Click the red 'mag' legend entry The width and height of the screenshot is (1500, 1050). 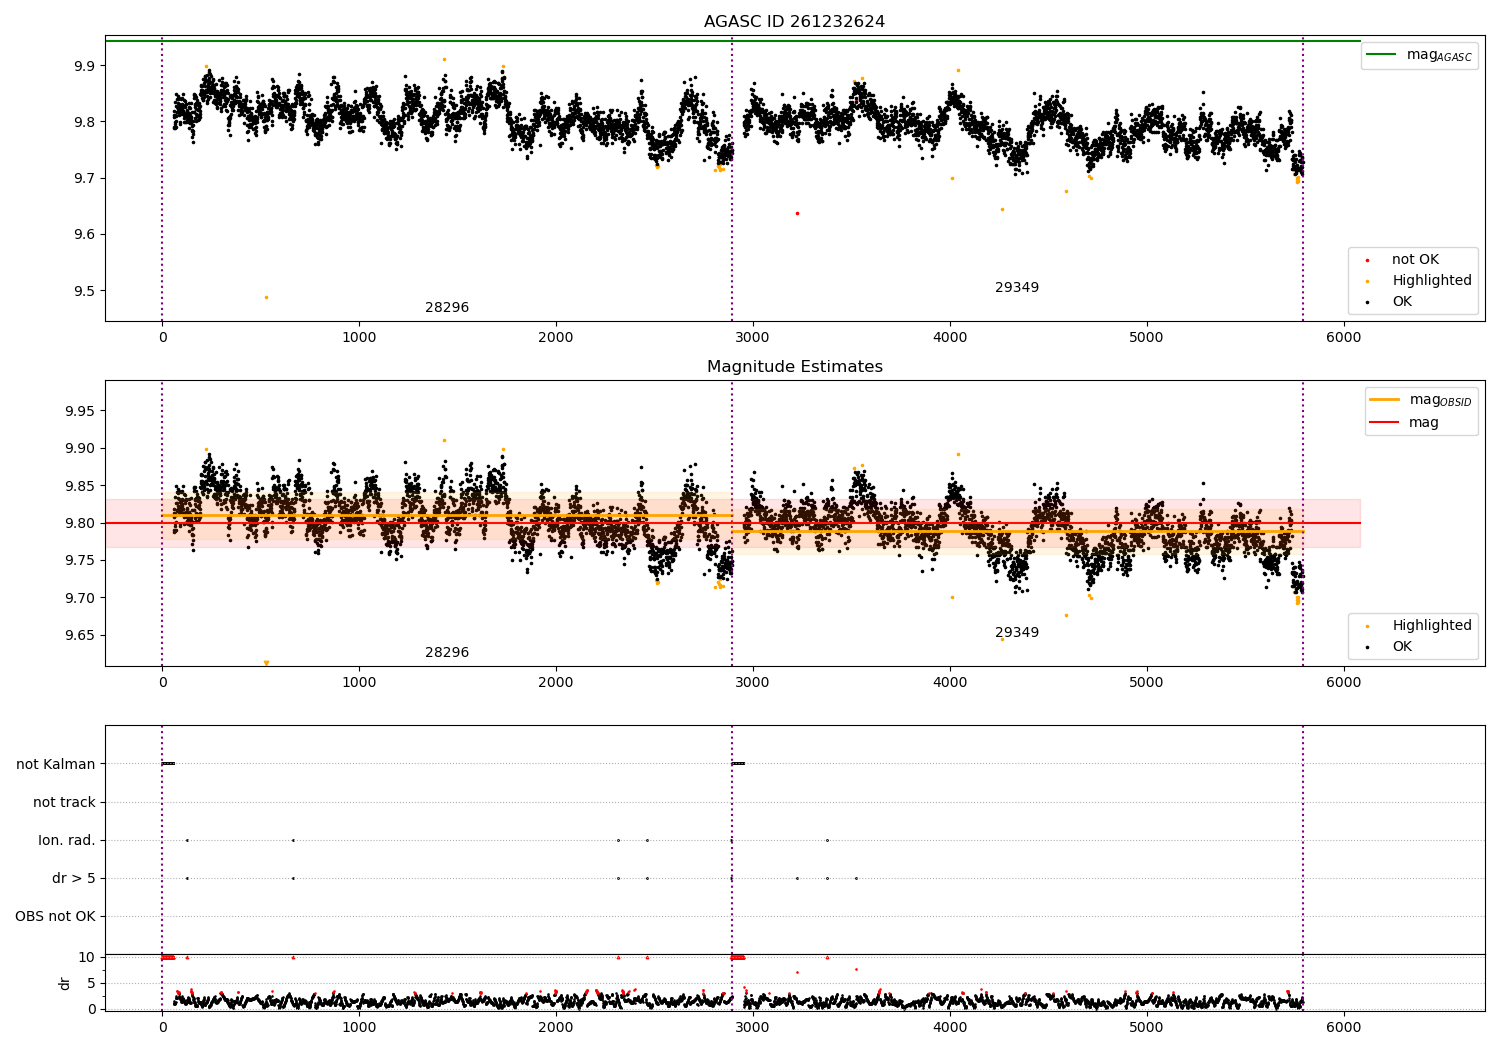point(1404,423)
